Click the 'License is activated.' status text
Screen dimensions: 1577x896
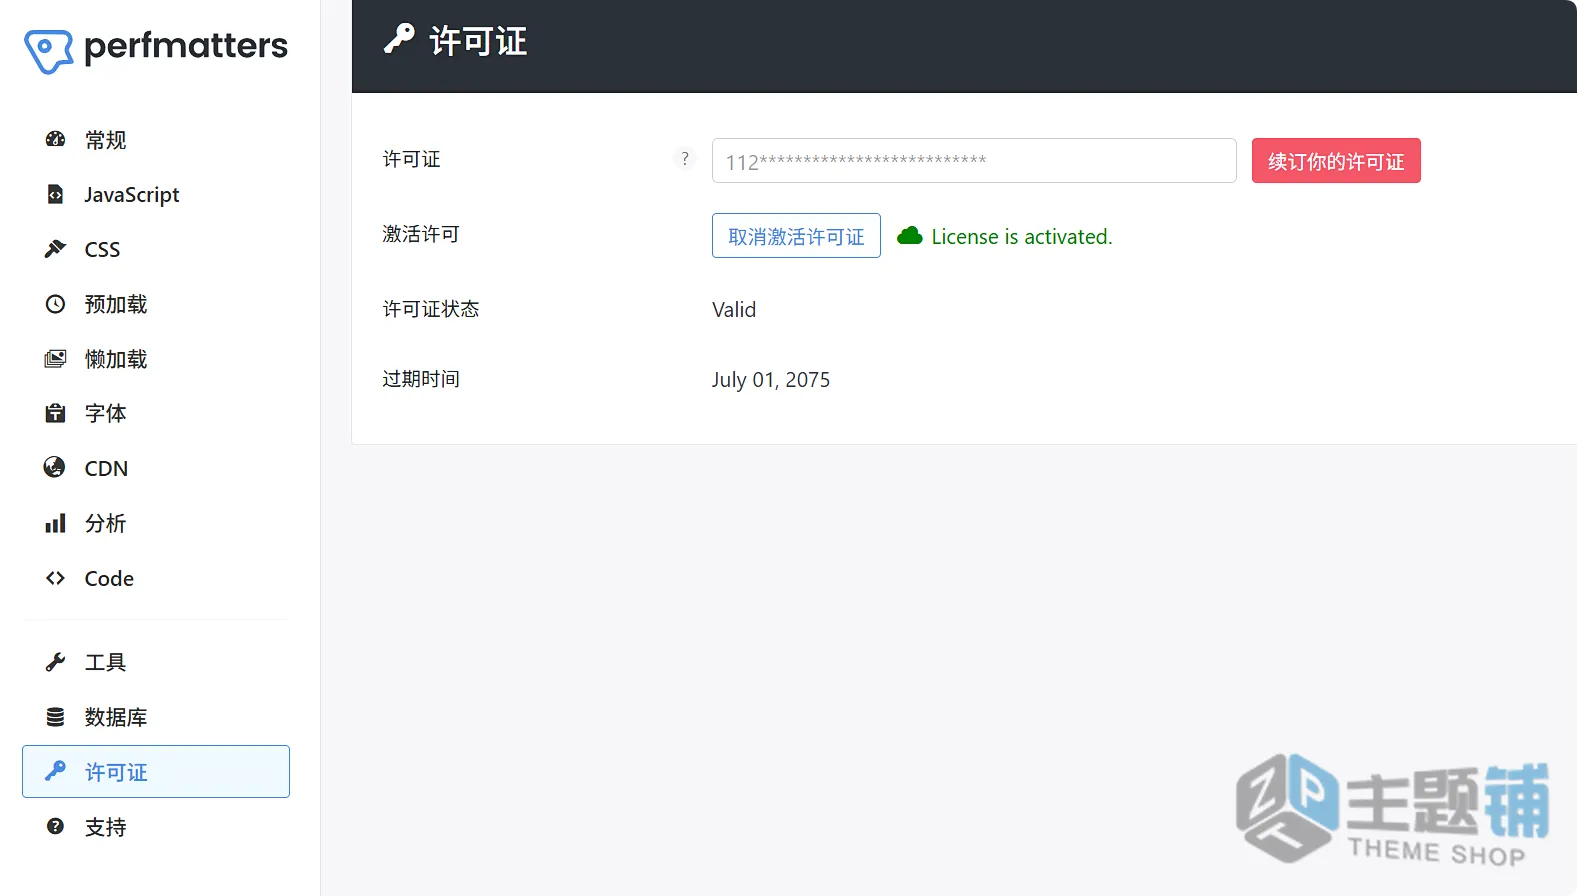click(x=1022, y=237)
